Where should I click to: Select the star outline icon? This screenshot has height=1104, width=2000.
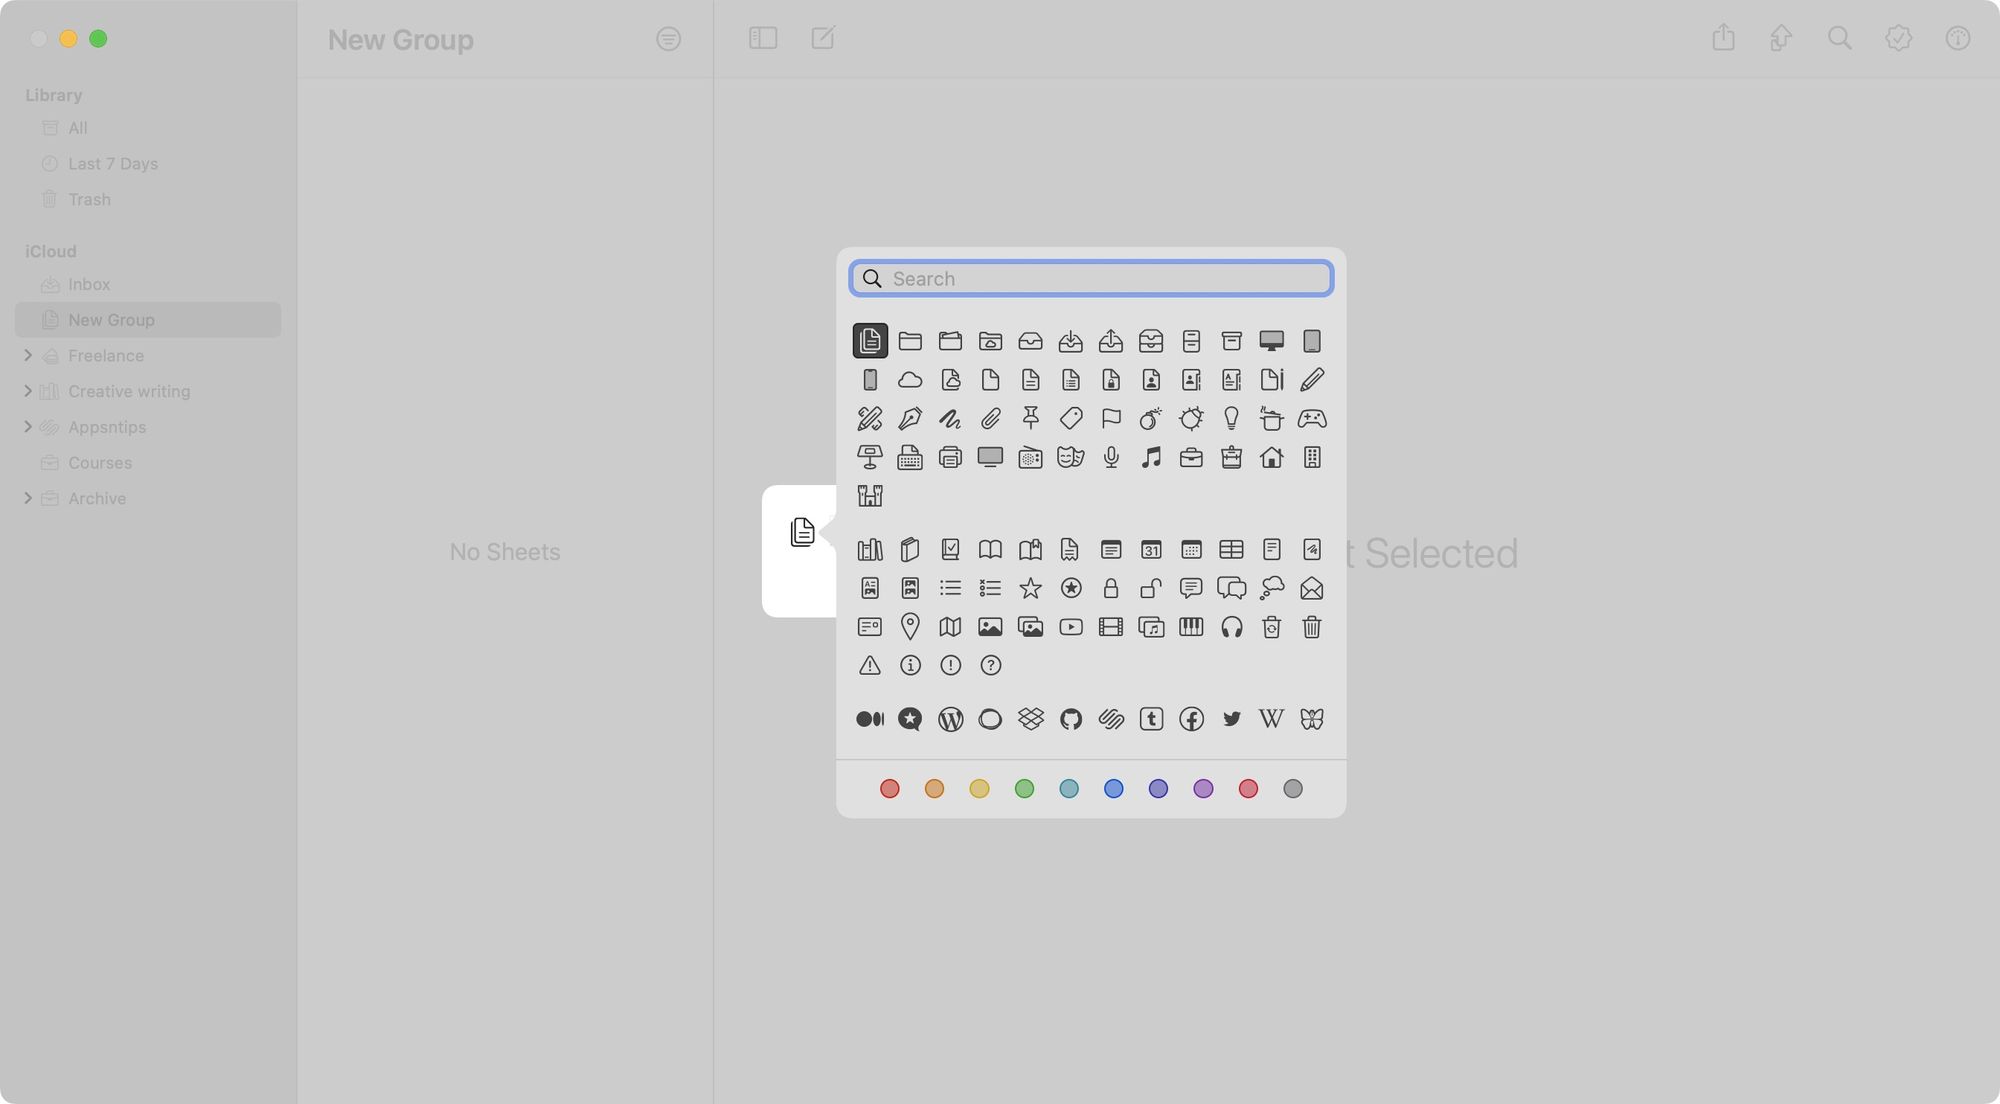tap(1030, 588)
